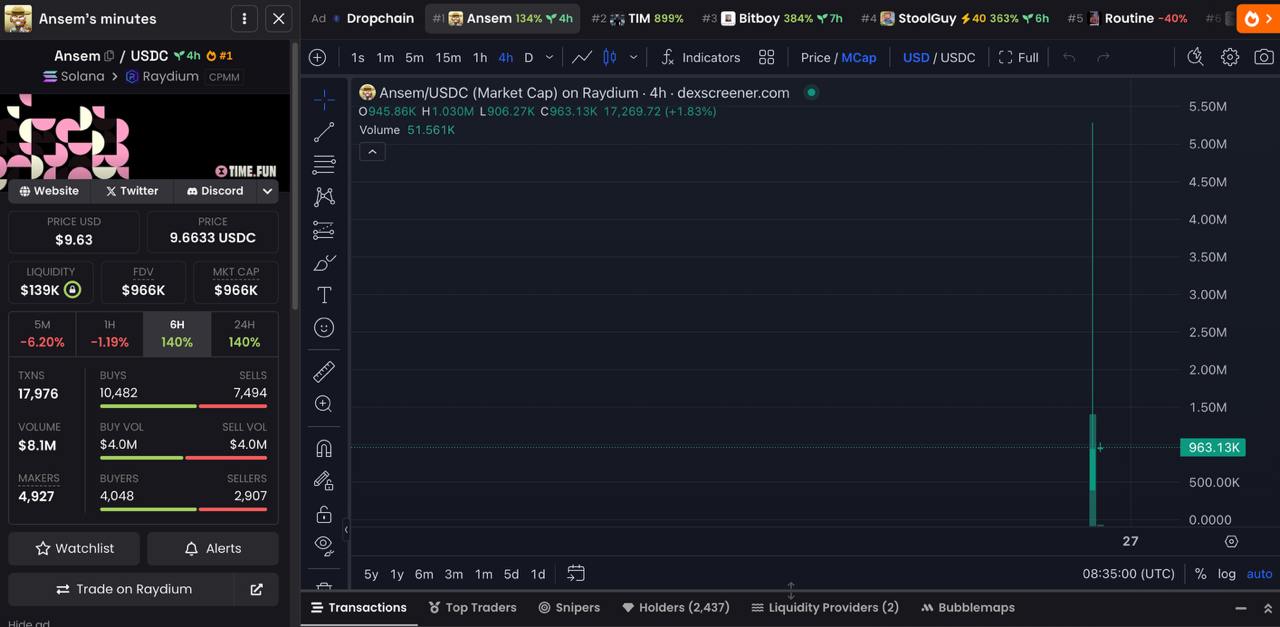Viewport: 1280px width, 627px height.
Task: Open the Top Traders tab
Action: tap(473, 608)
